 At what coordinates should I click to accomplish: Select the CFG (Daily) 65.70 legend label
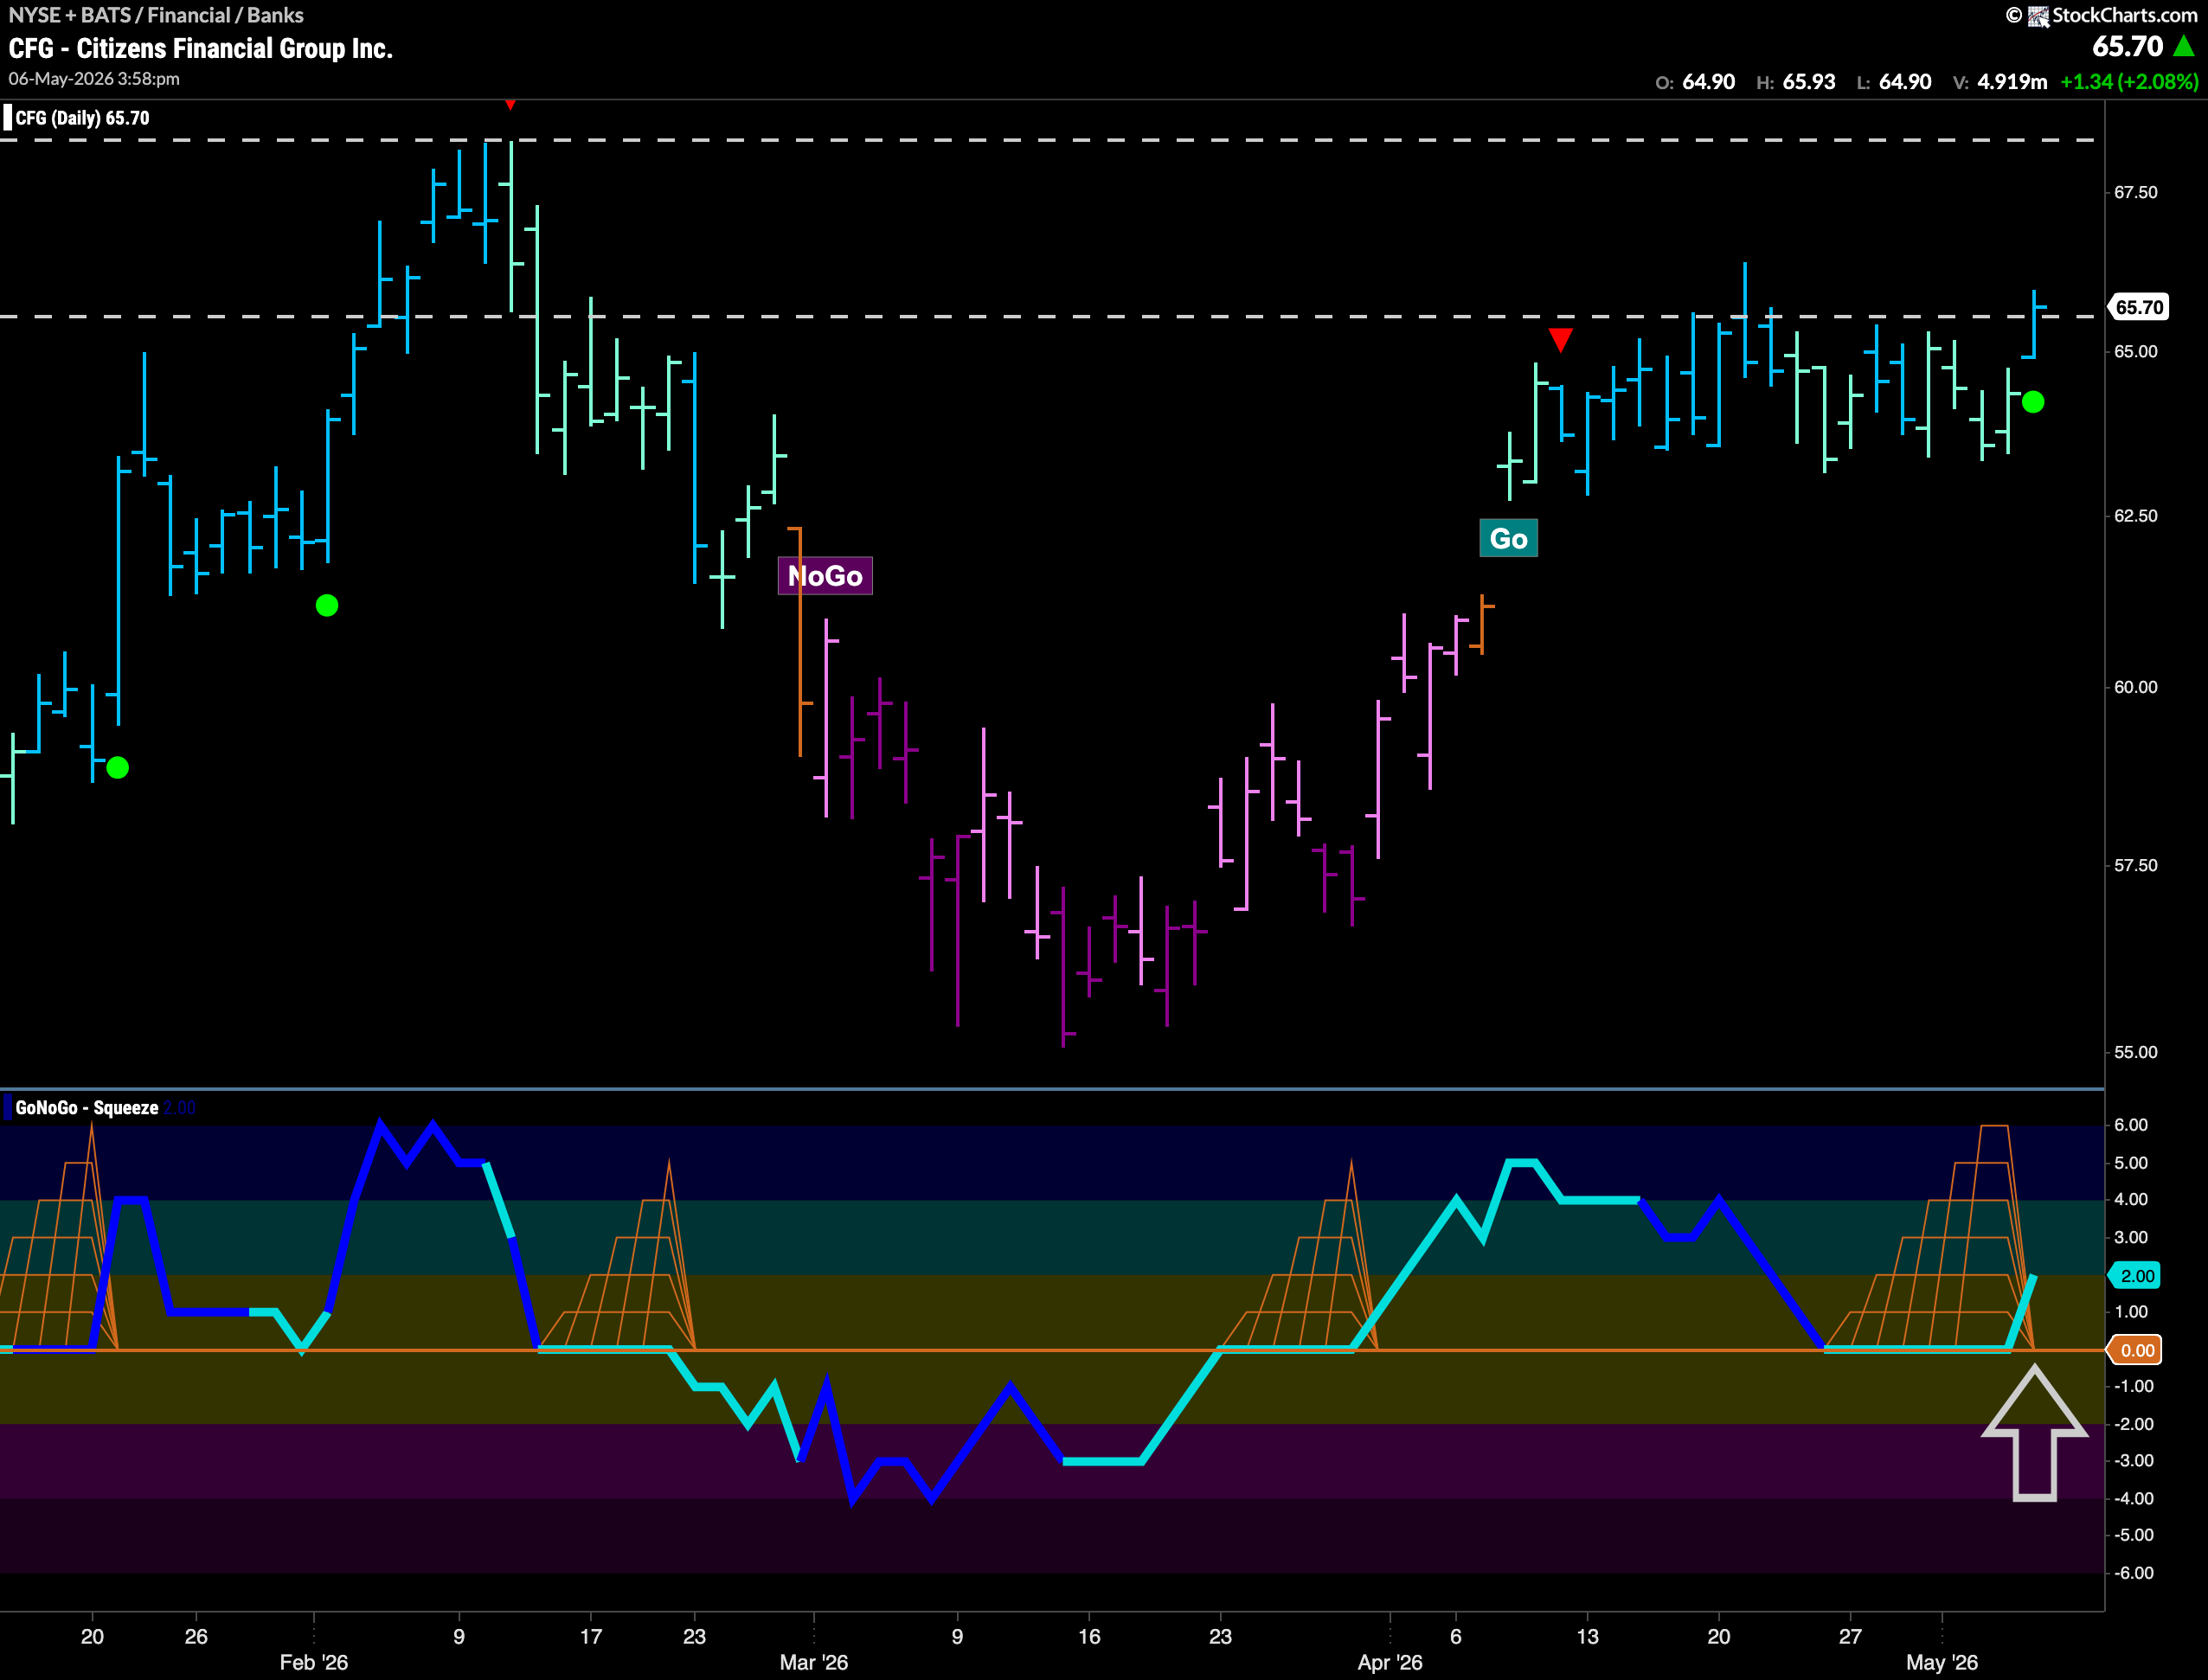(82, 118)
